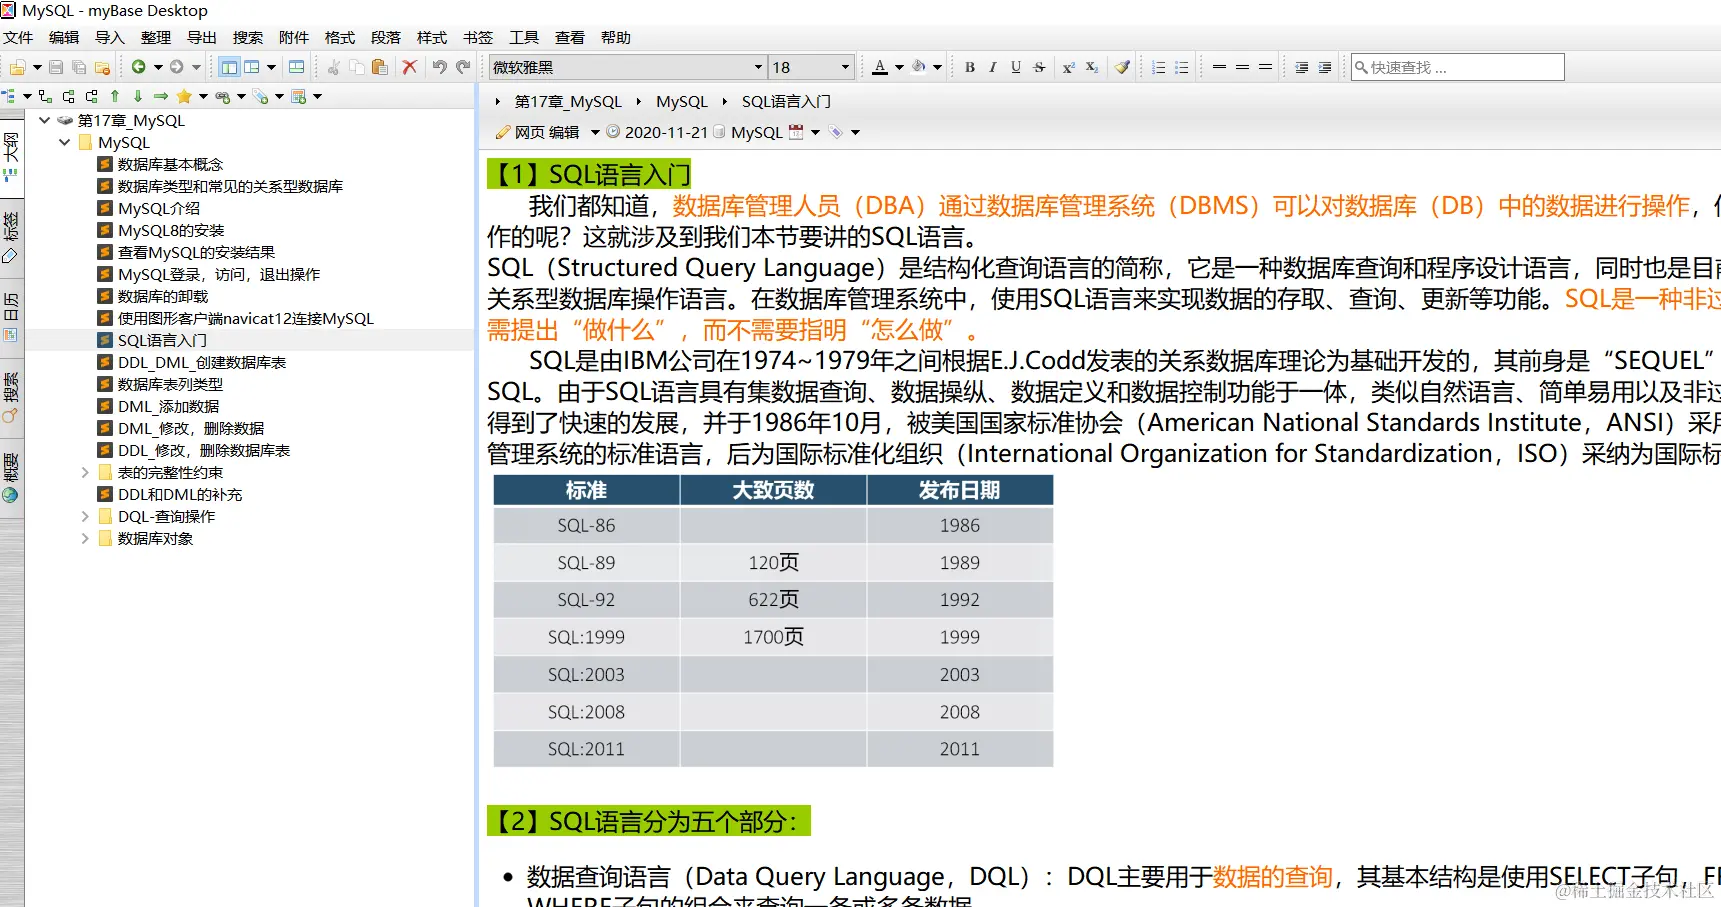The image size is (1721, 907).
Task: Open the dropdown arrow beside the open database icon
Action: (x=37, y=67)
